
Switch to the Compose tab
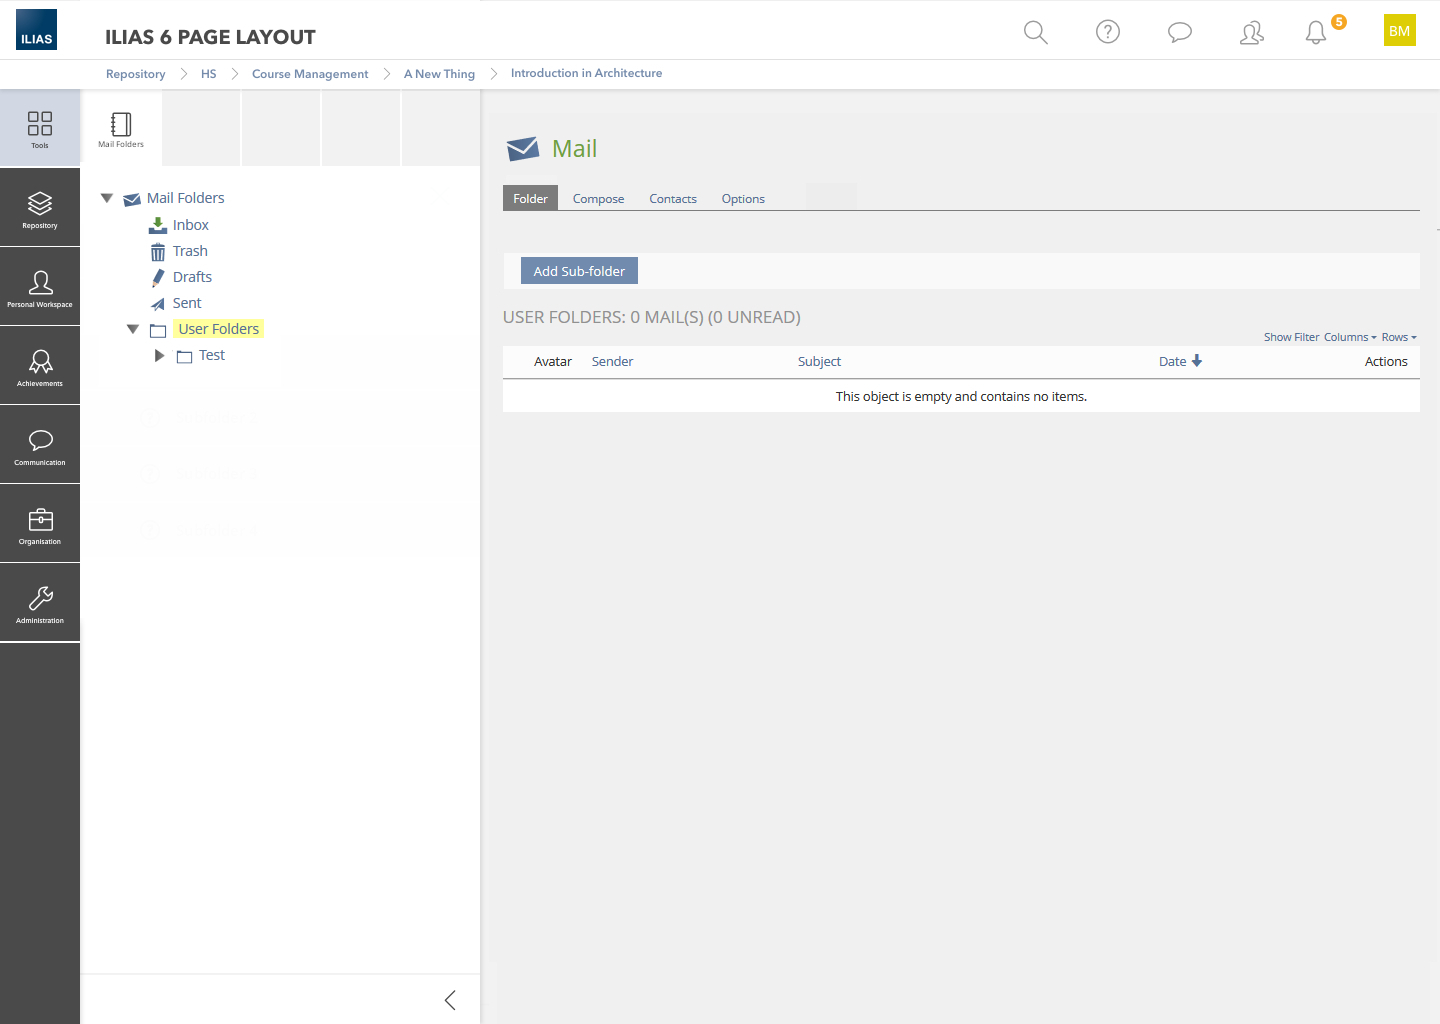click(598, 199)
